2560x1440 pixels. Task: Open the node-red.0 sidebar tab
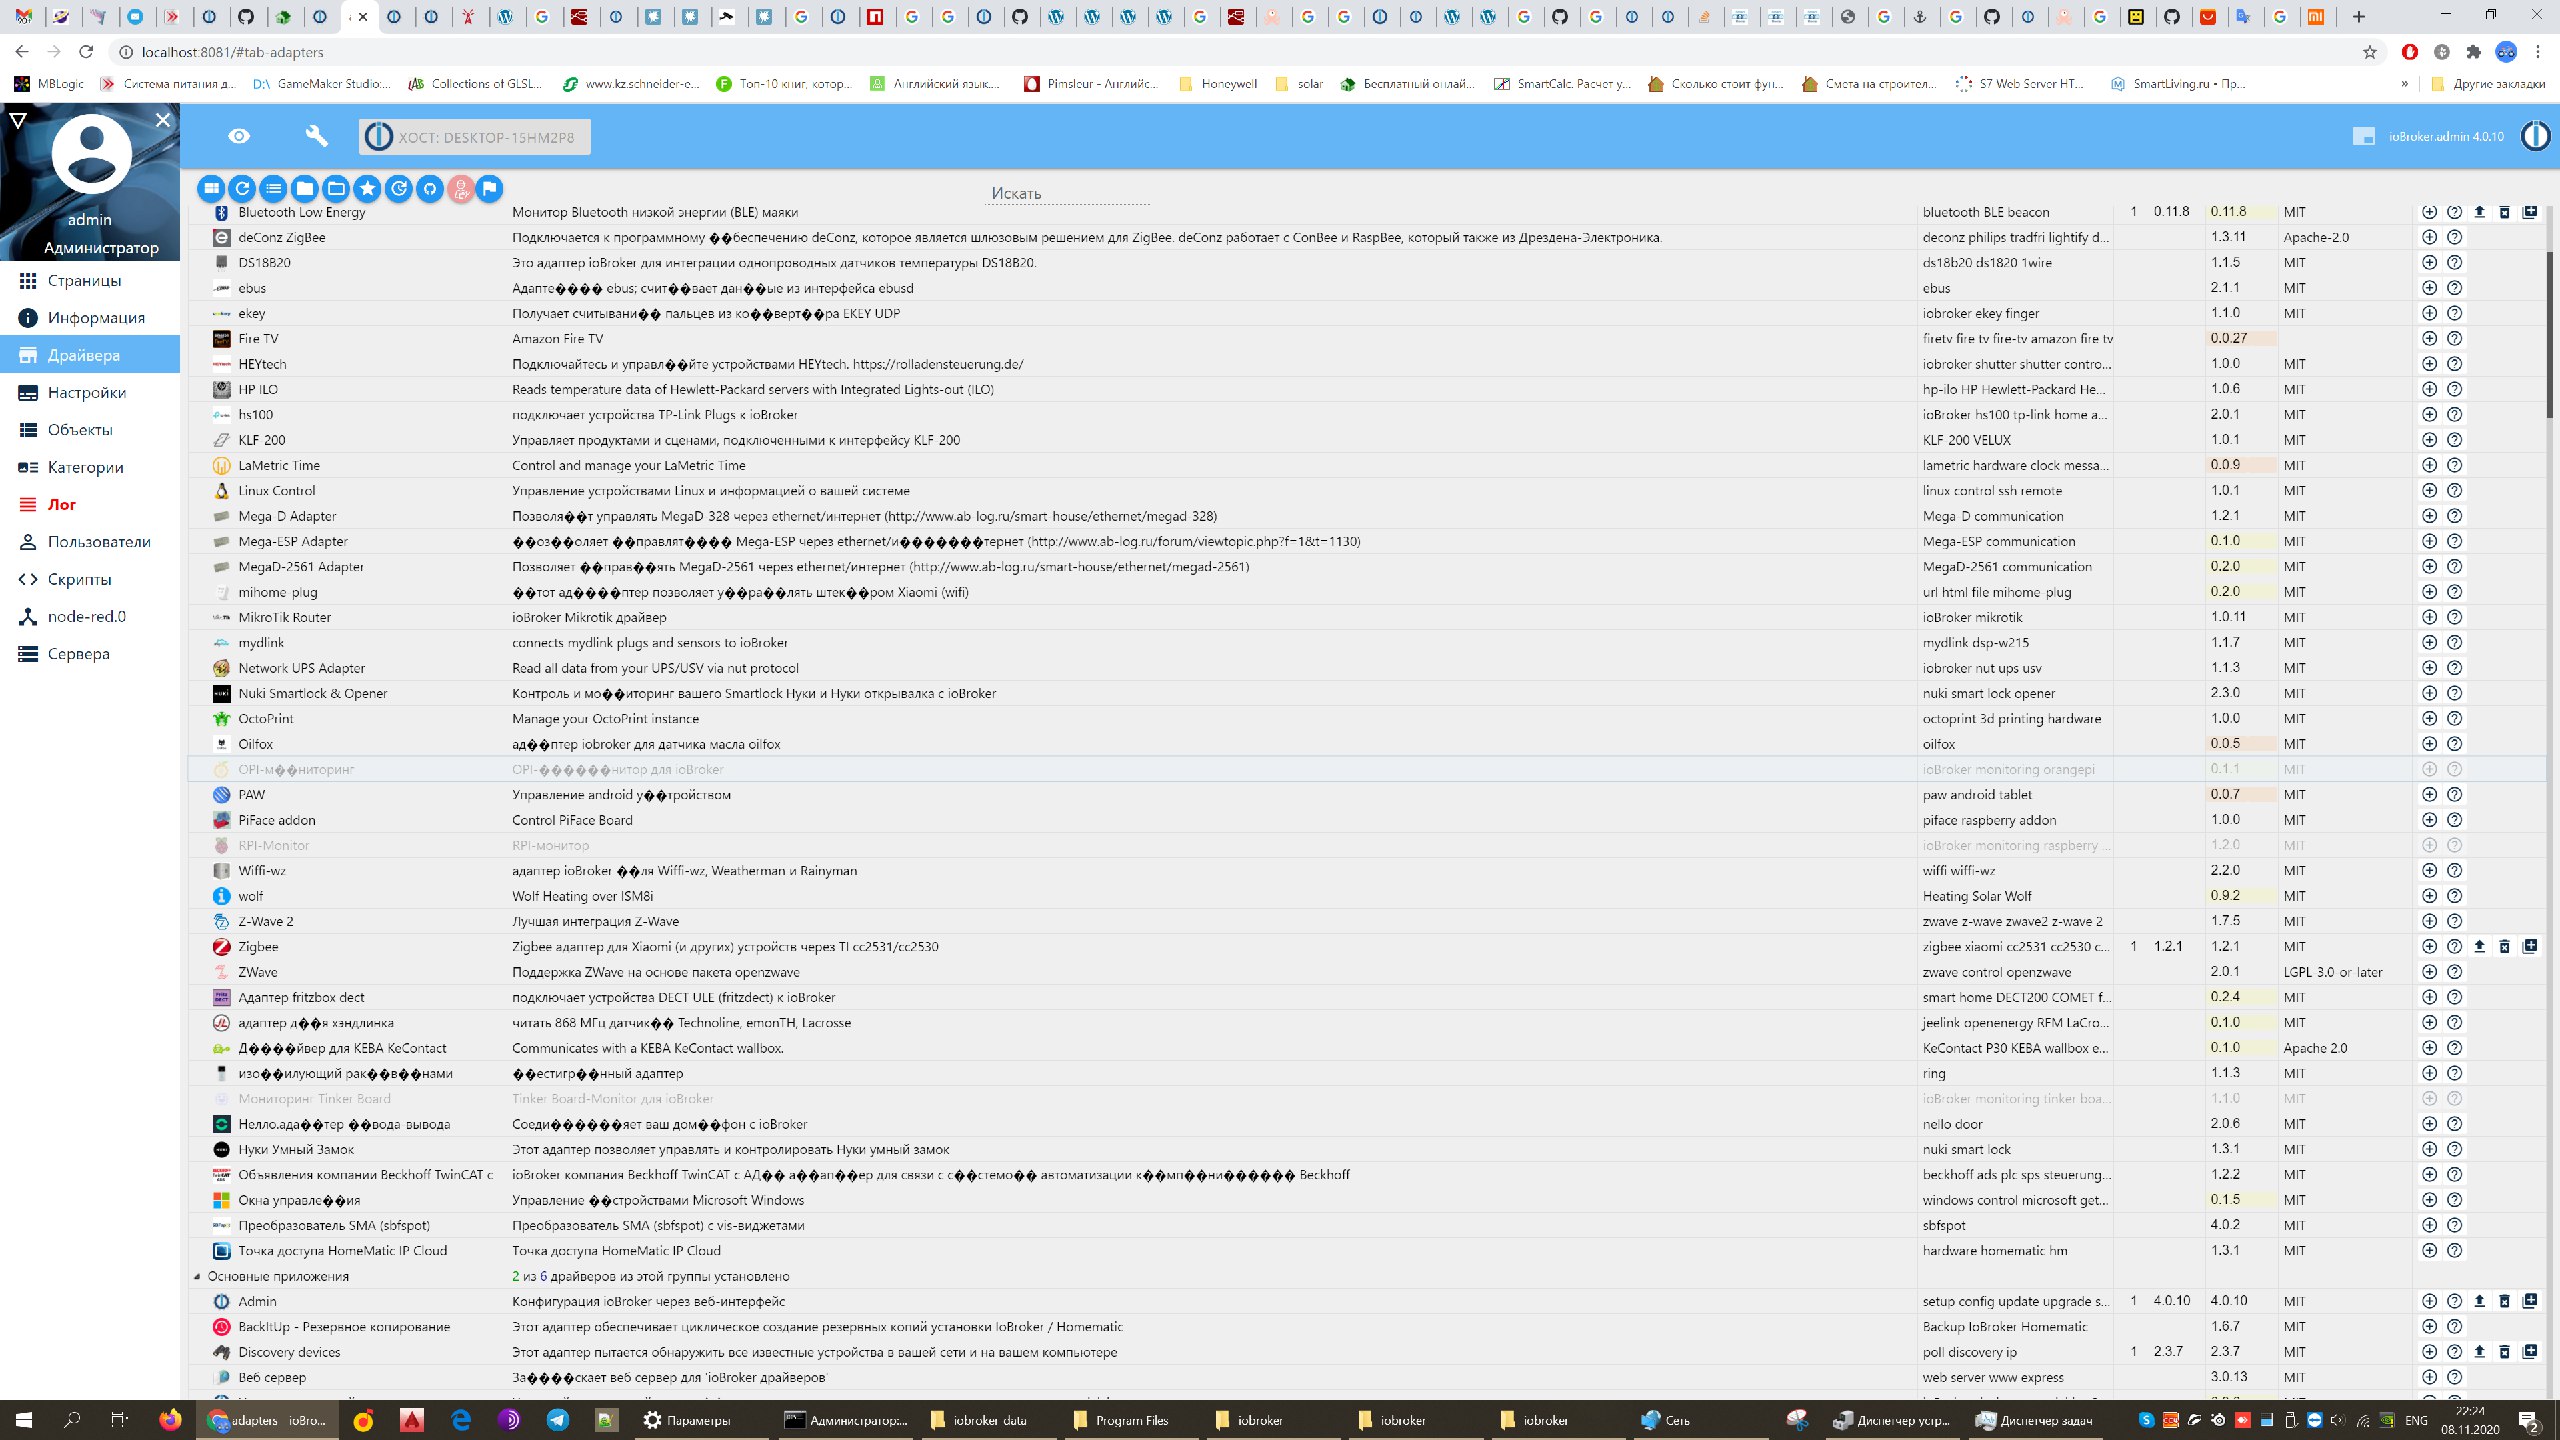tap(90, 617)
